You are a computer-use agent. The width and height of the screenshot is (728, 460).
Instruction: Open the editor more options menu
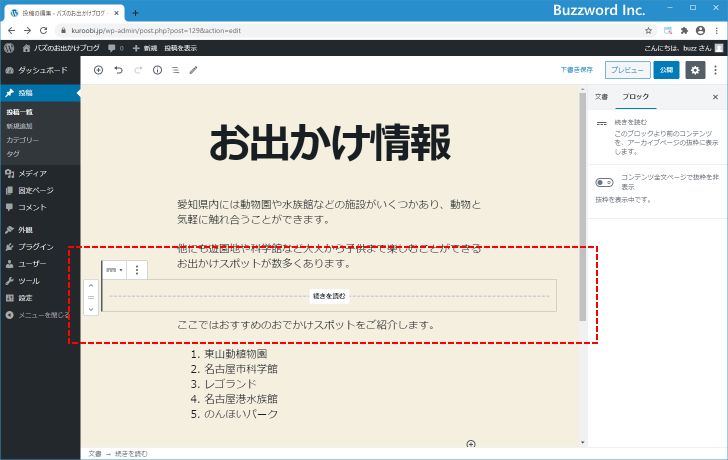coord(715,70)
